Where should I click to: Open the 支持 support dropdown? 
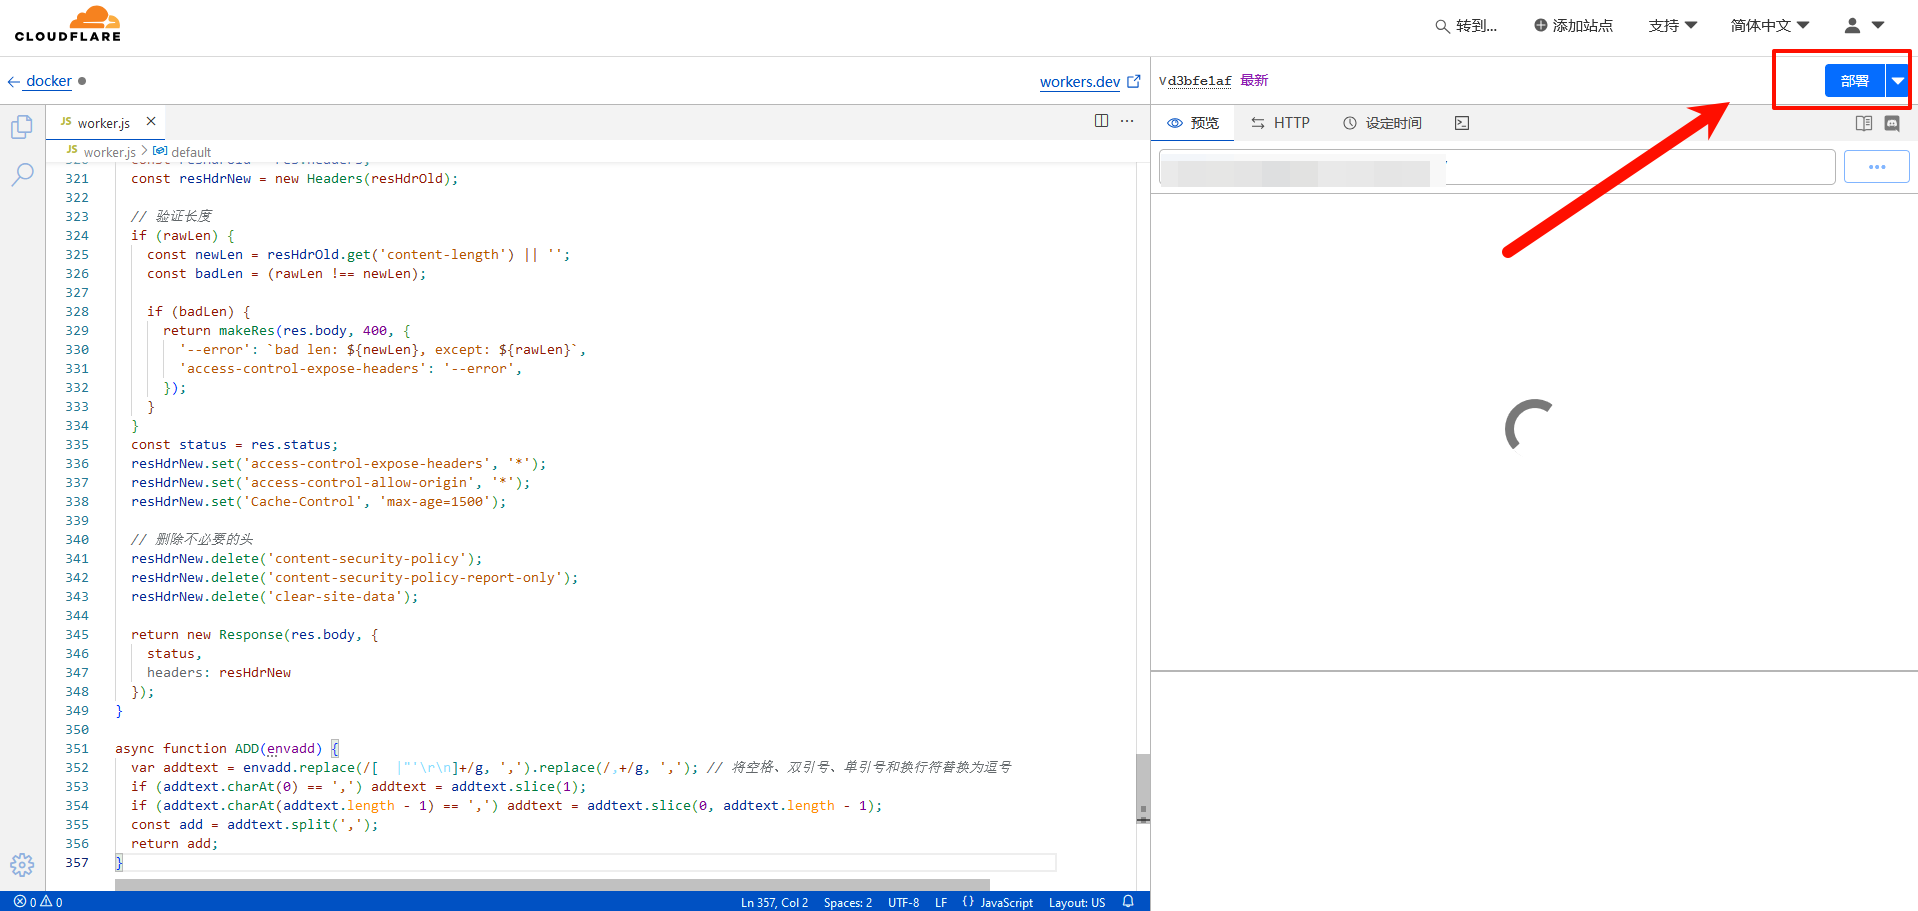(x=1673, y=26)
